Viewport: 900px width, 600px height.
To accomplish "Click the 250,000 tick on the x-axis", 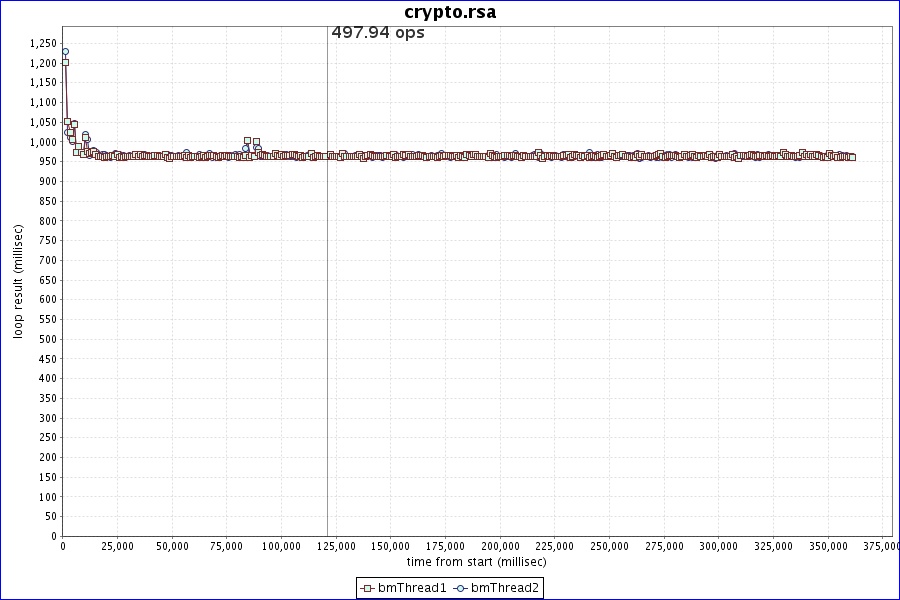I will pyautogui.click(x=609, y=546).
